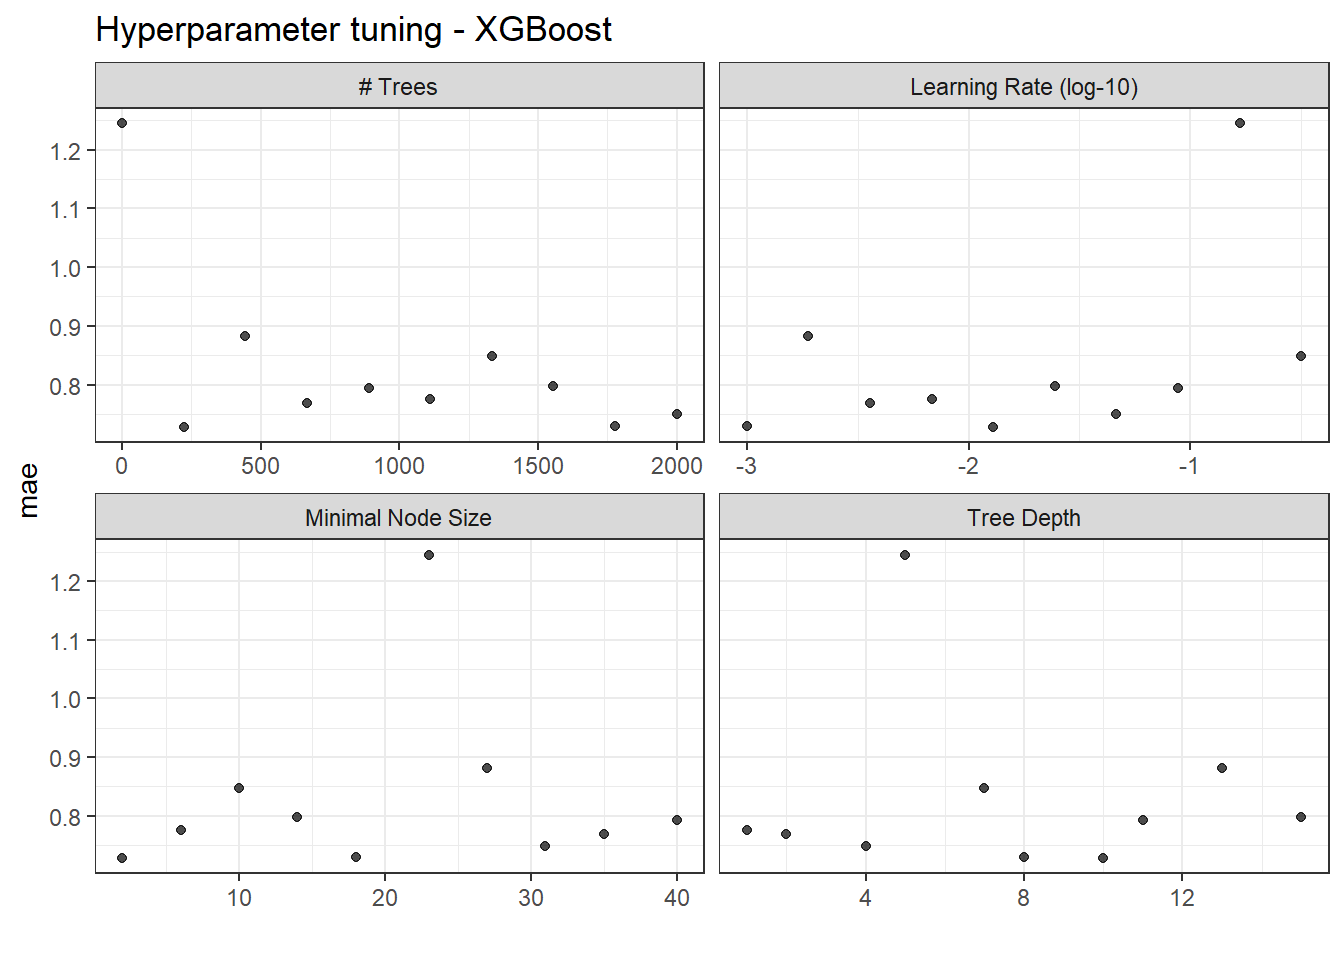Image resolution: width=1344 pixels, height=960 pixels.
Task: Click the "mae" y-axis label
Action: [x=29, y=490]
